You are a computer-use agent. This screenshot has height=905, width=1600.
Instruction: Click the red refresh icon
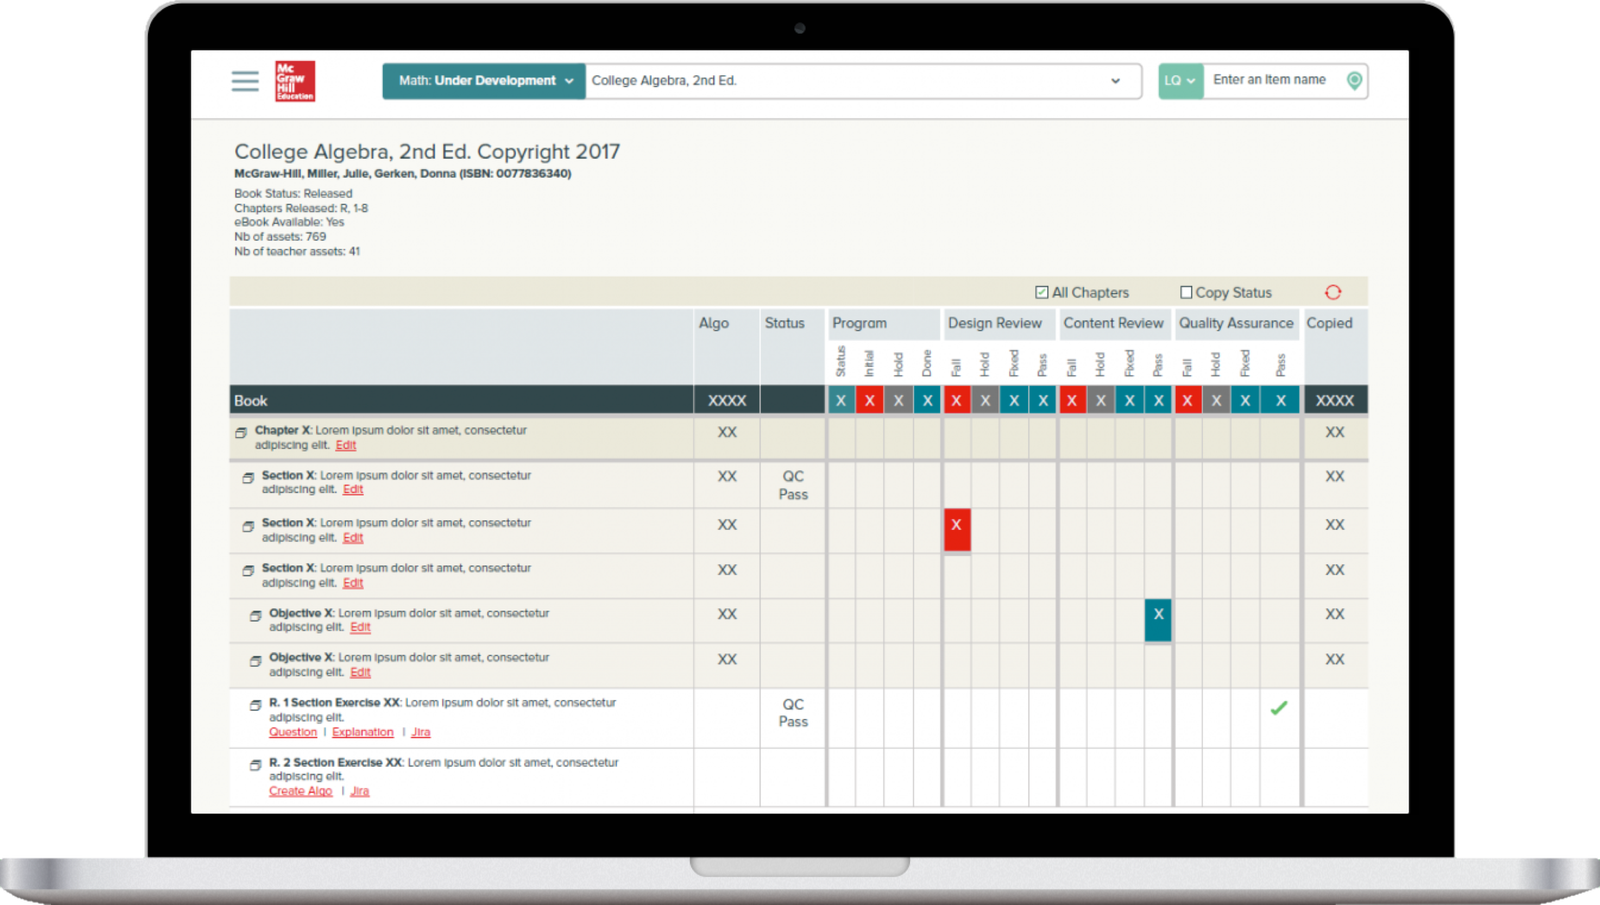[1333, 292]
